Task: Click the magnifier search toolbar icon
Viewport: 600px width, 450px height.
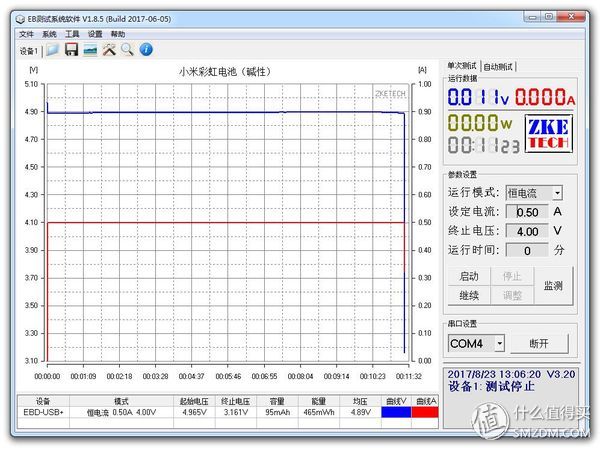Action: [127, 50]
